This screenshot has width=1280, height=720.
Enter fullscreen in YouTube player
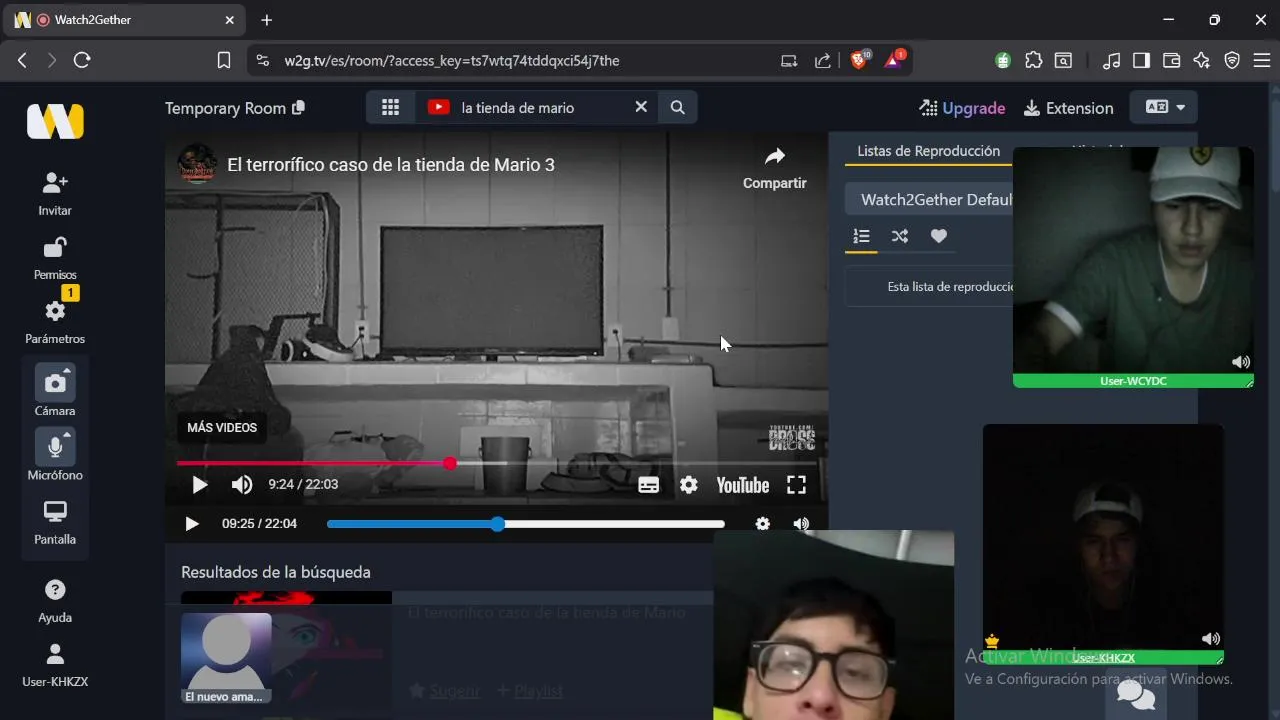coord(796,485)
